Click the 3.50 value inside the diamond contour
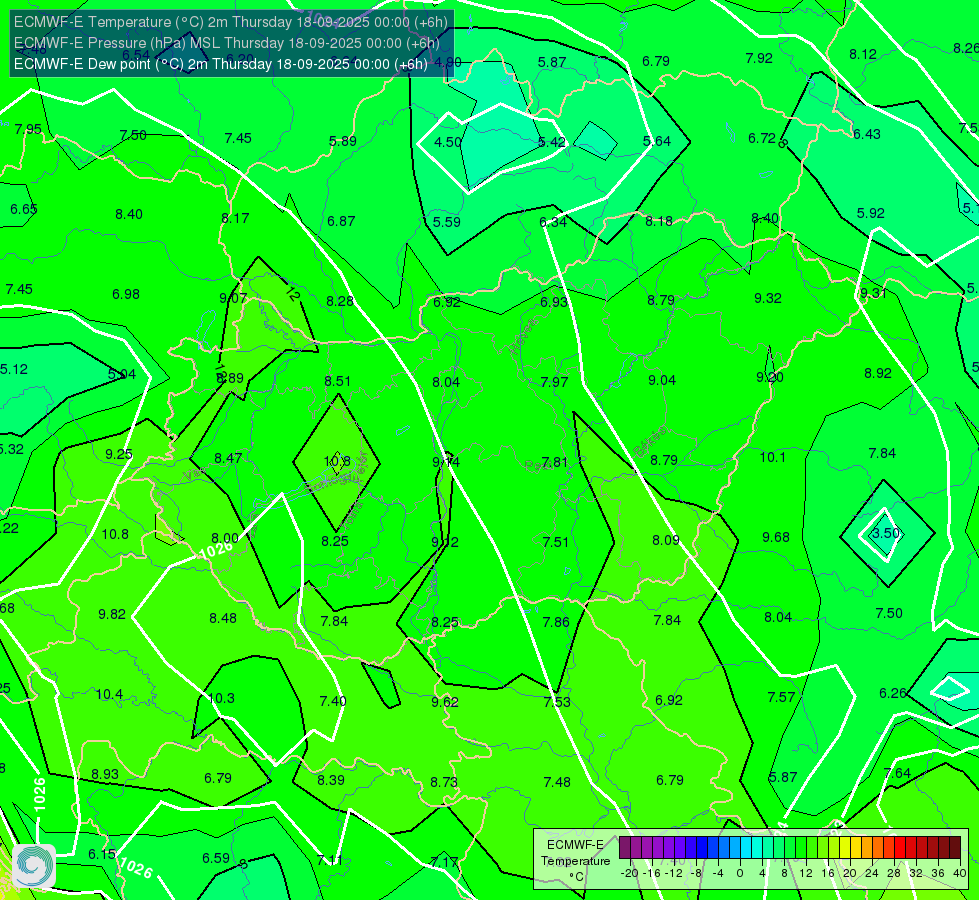Viewport: 979px width, 900px height. pos(885,533)
